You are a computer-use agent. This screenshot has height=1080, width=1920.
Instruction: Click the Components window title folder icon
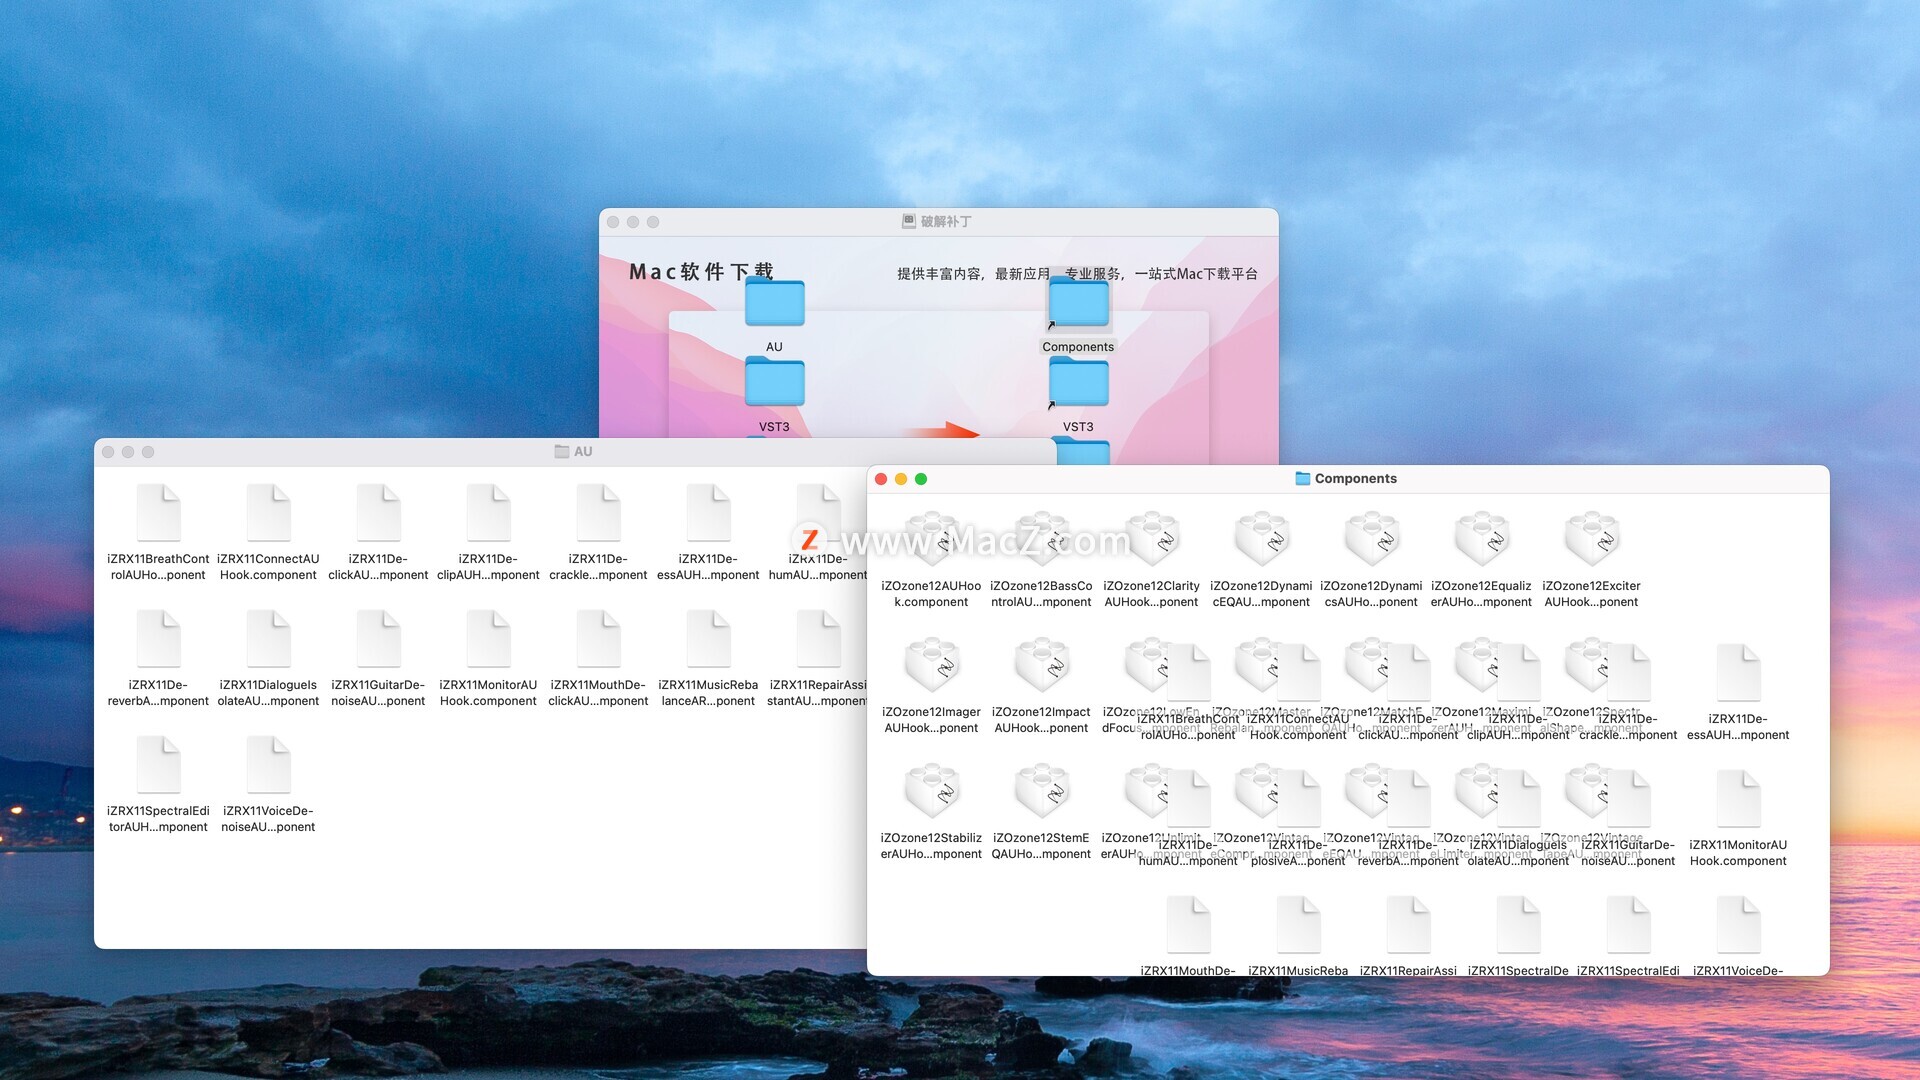click(x=1302, y=479)
